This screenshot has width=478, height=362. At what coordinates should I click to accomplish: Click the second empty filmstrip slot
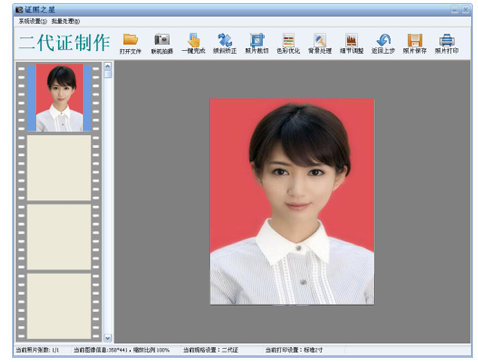[x=59, y=237]
